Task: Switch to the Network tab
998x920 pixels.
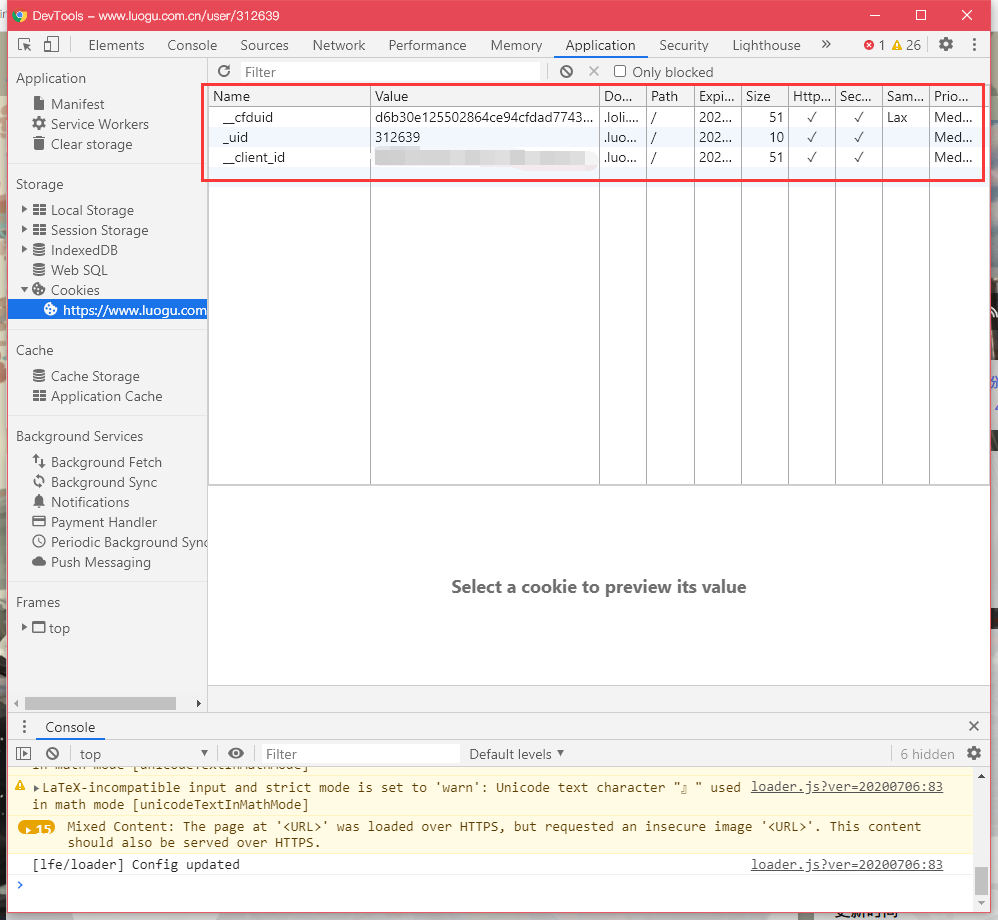Action: [x=339, y=45]
